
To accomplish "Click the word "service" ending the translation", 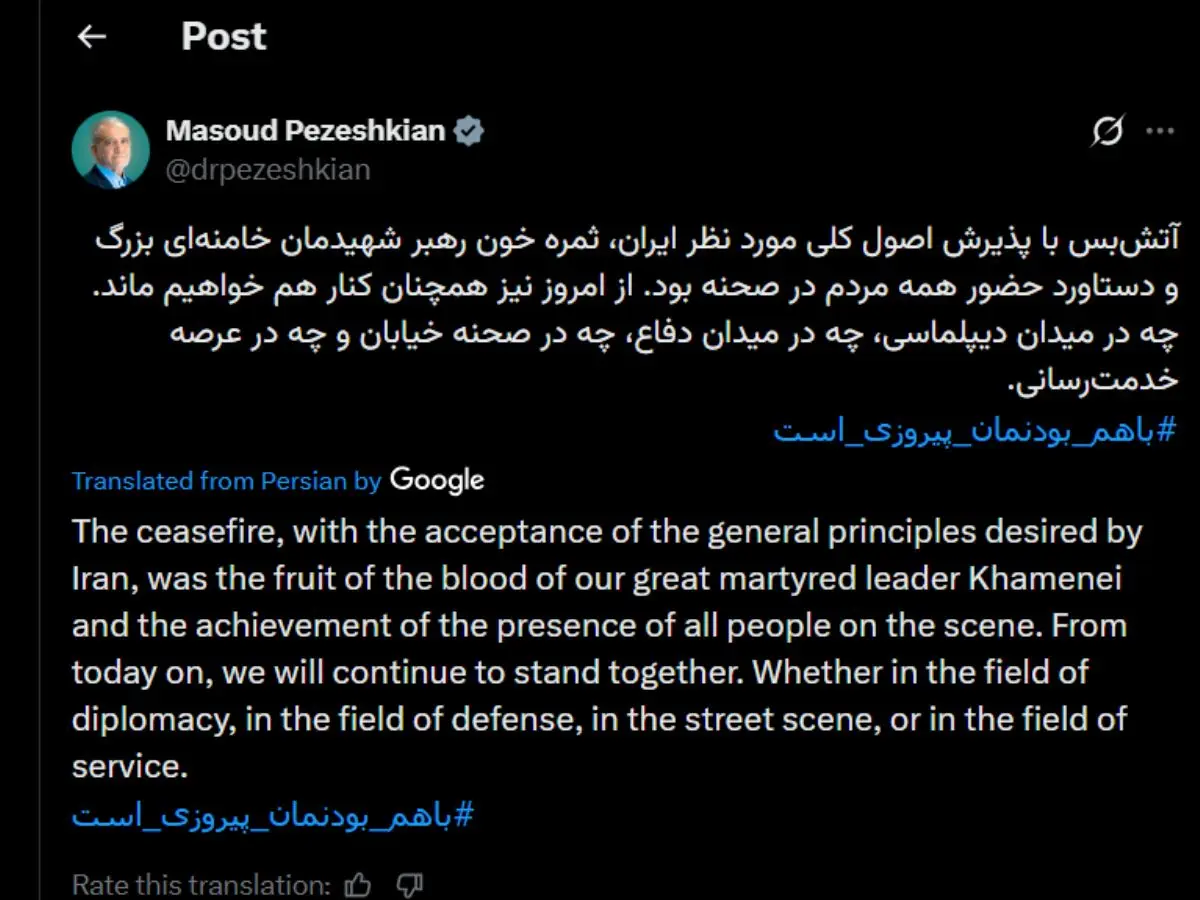I will tap(126, 766).
